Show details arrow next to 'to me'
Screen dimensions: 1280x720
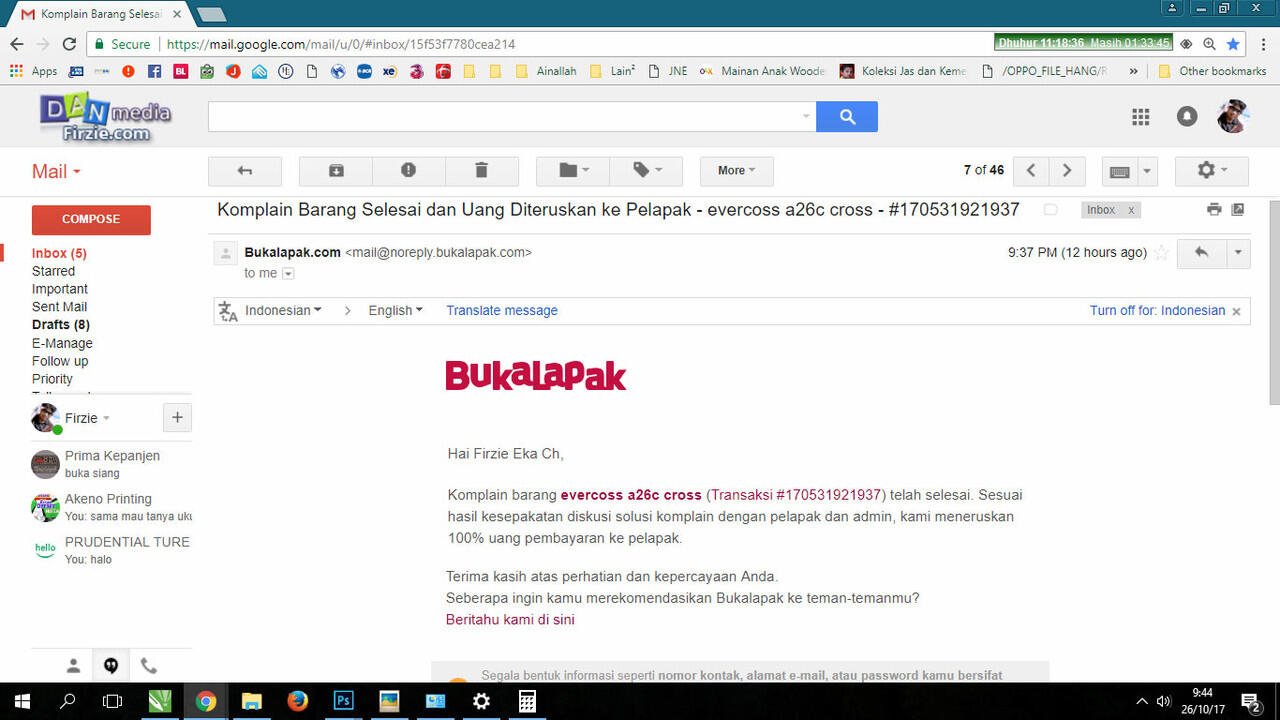pyautogui.click(x=288, y=274)
